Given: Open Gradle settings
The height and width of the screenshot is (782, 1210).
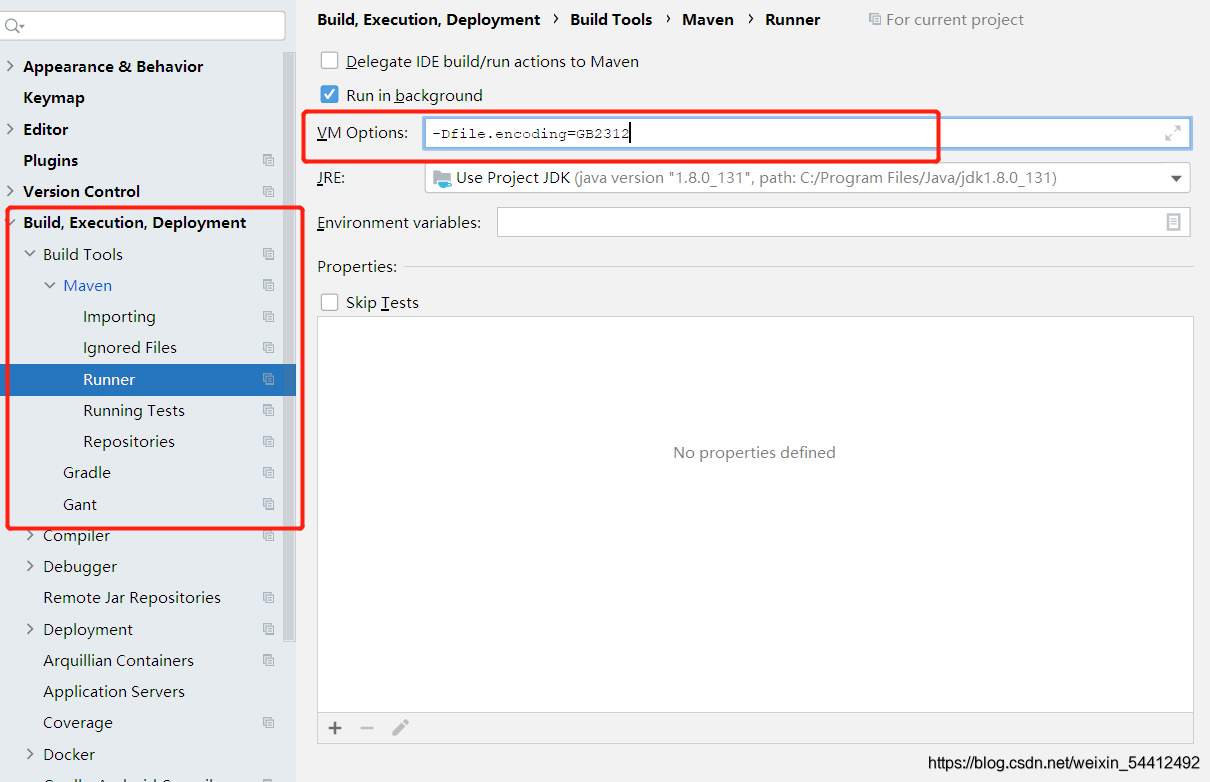Looking at the screenshot, I should coord(87,472).
